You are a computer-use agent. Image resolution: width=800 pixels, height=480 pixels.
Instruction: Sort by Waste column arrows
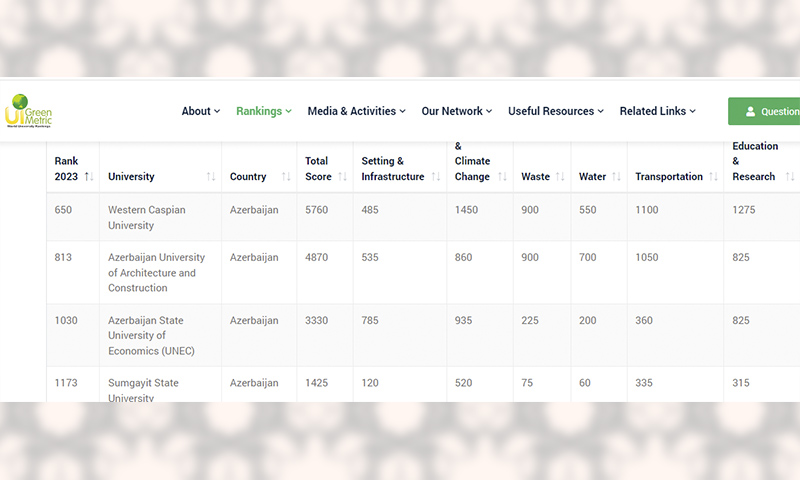(x=560, y=176)
